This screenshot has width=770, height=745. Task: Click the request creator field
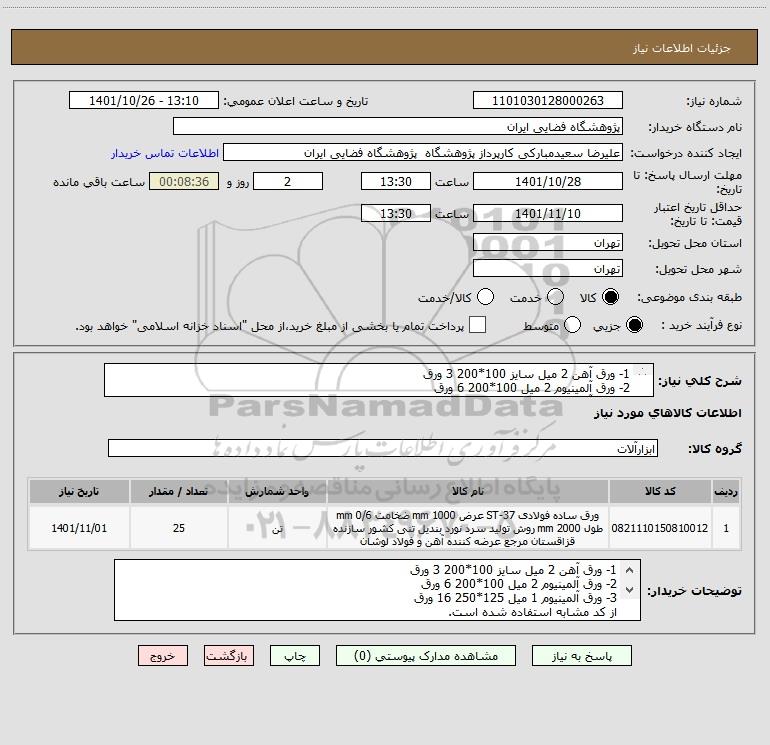423,153
